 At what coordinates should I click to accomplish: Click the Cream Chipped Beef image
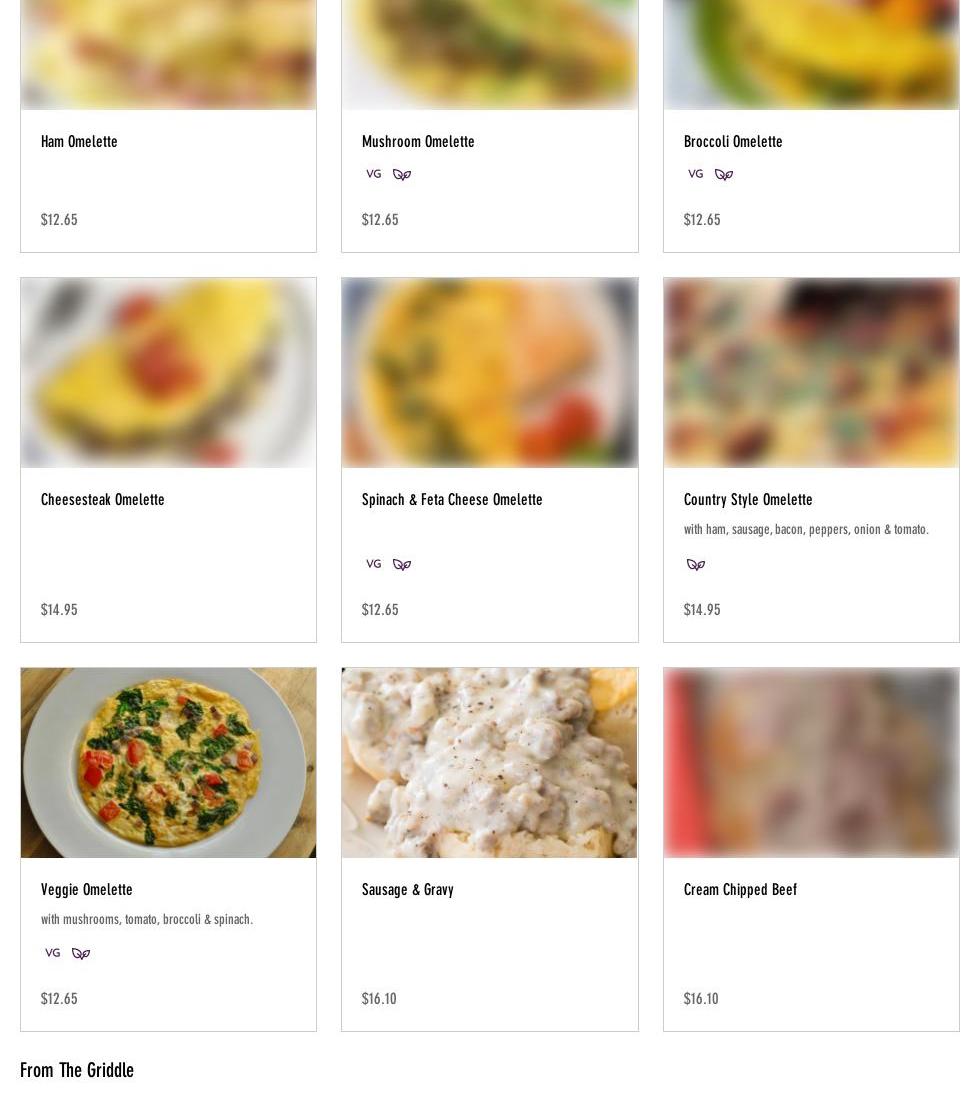(x=811, y=763)
